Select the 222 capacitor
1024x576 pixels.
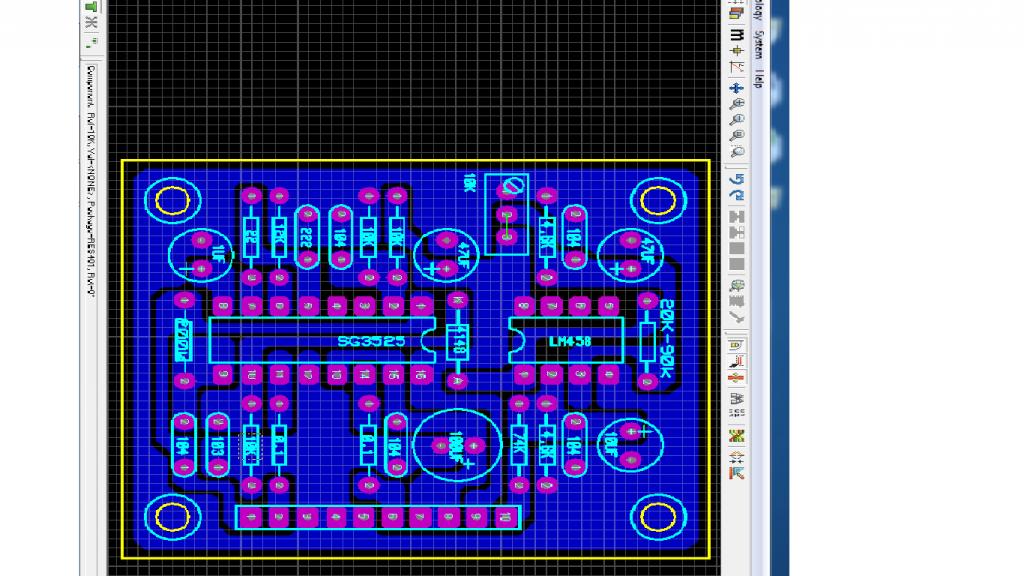click(307, 237)
